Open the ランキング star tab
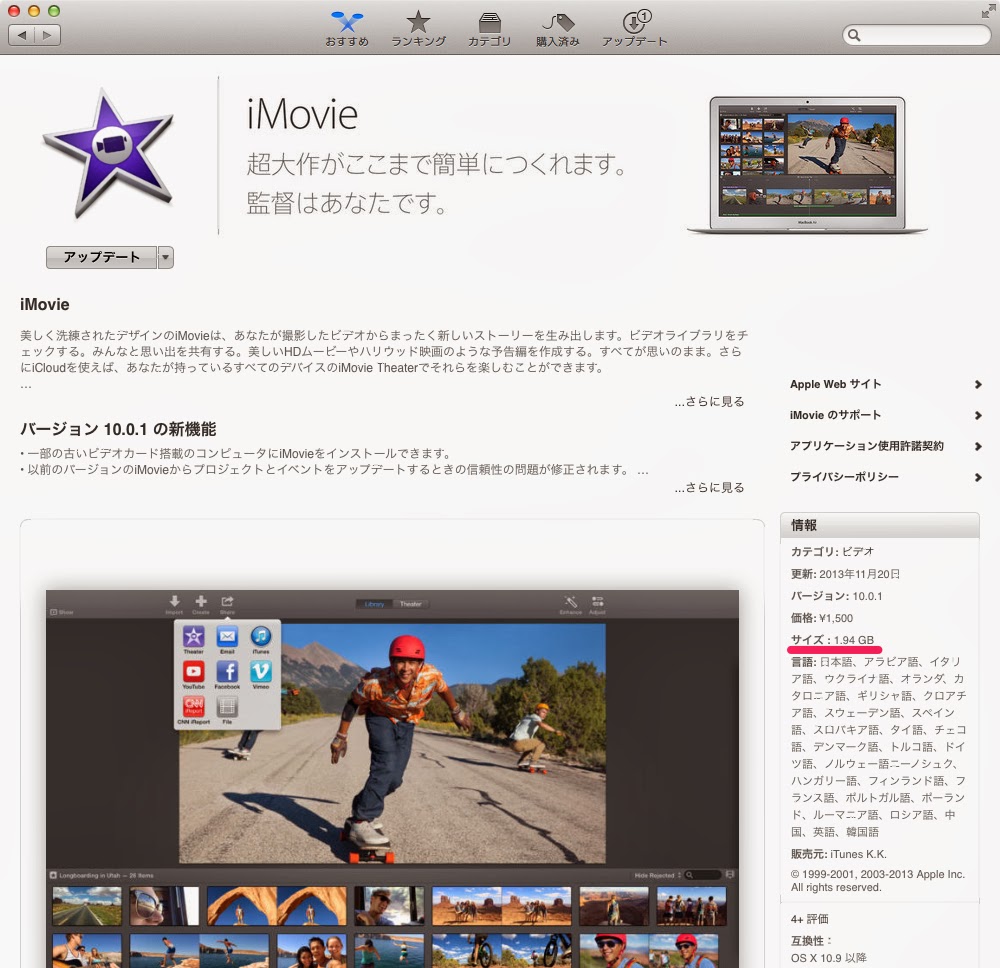1000x968 pixels. point(418,30)
